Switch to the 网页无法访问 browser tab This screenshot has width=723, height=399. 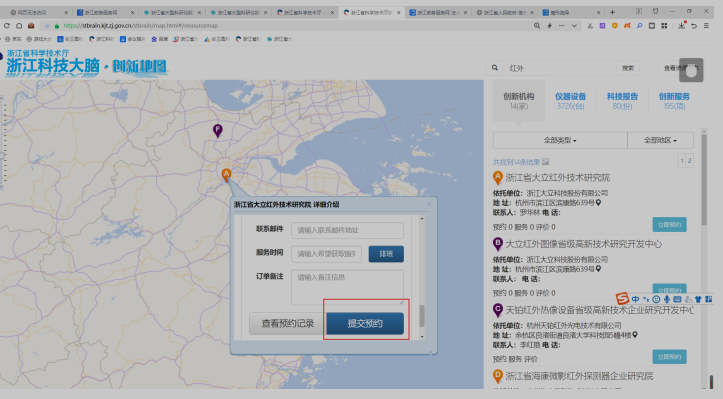coord(38,12)
